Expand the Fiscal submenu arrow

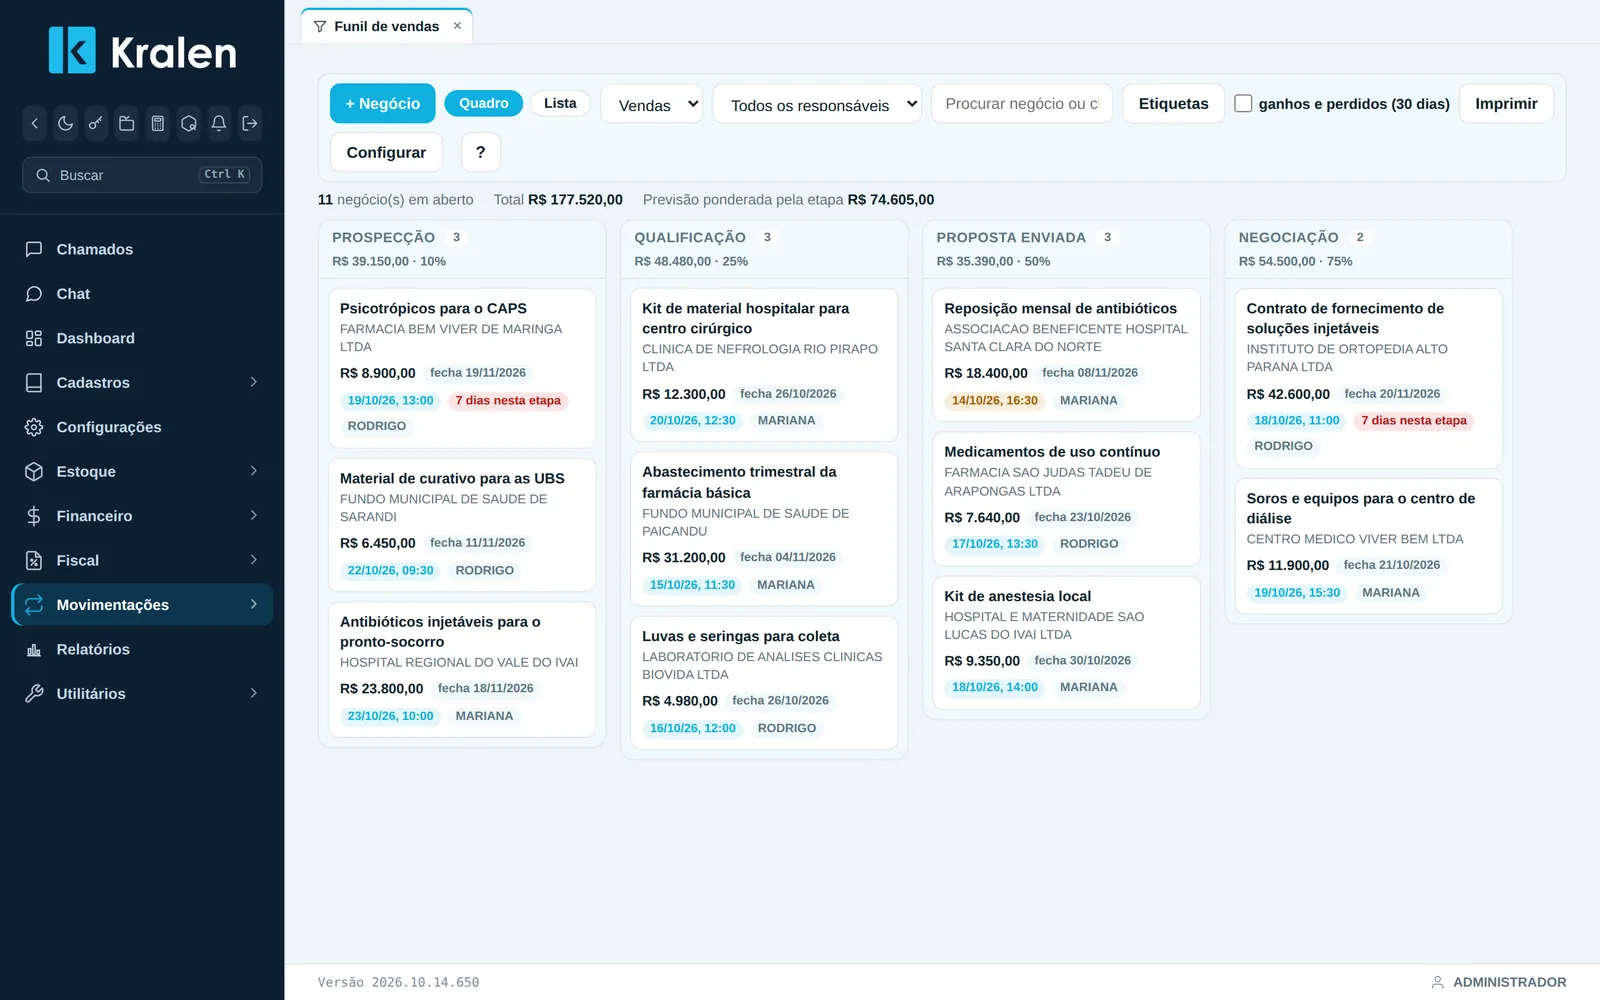pyautogui.click(x=254, y=560)
